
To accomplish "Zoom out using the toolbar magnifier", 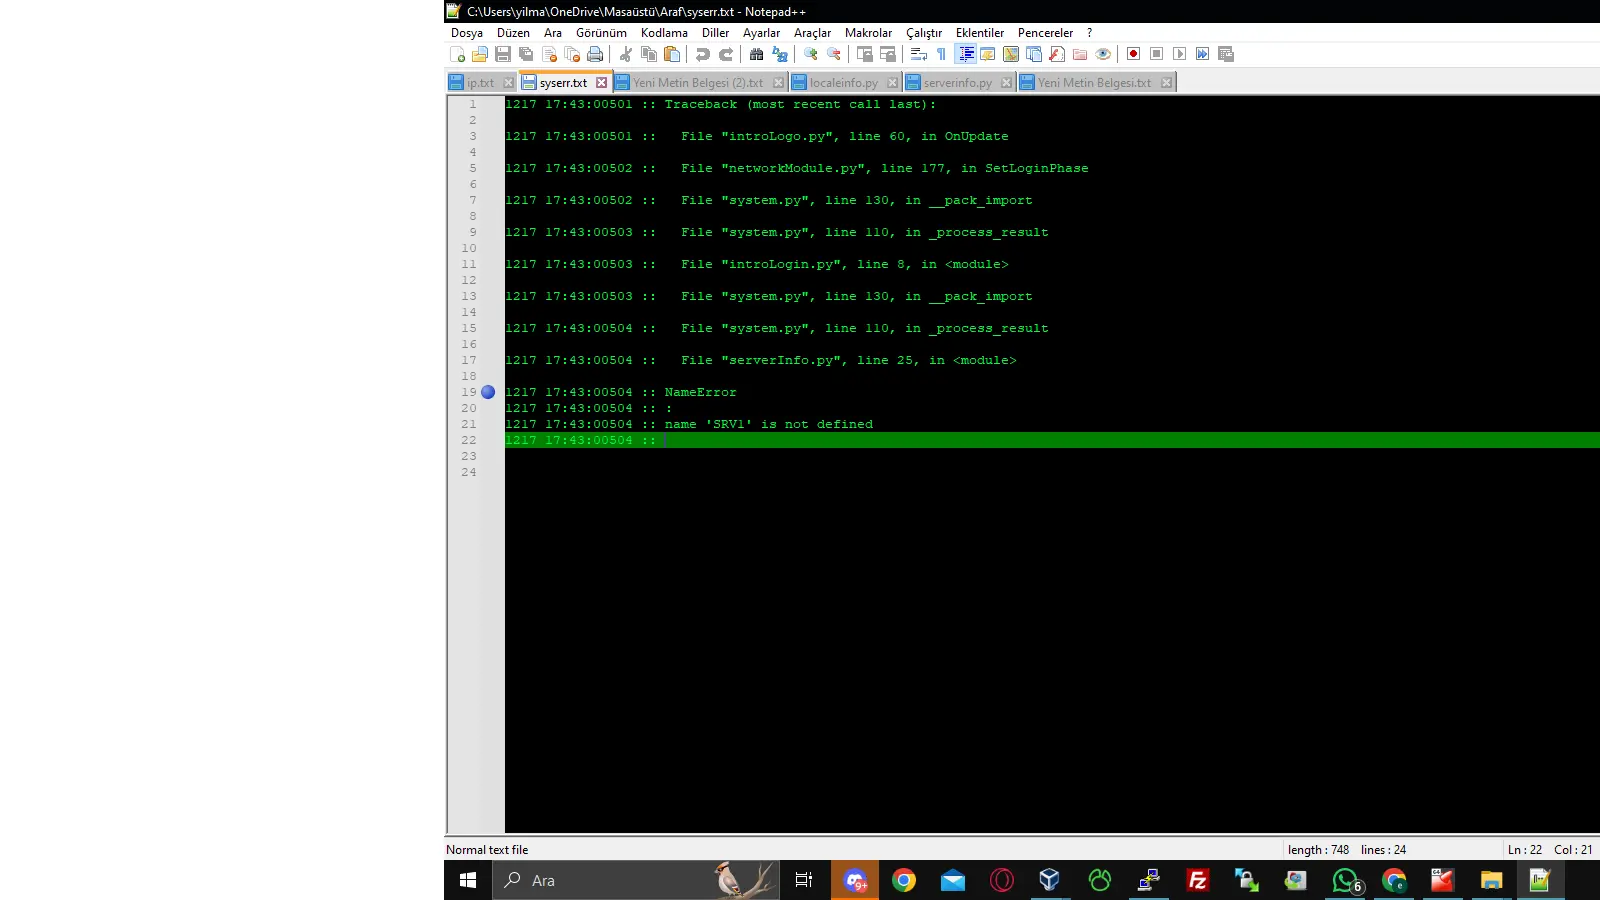I will click(x=834, y=54).
